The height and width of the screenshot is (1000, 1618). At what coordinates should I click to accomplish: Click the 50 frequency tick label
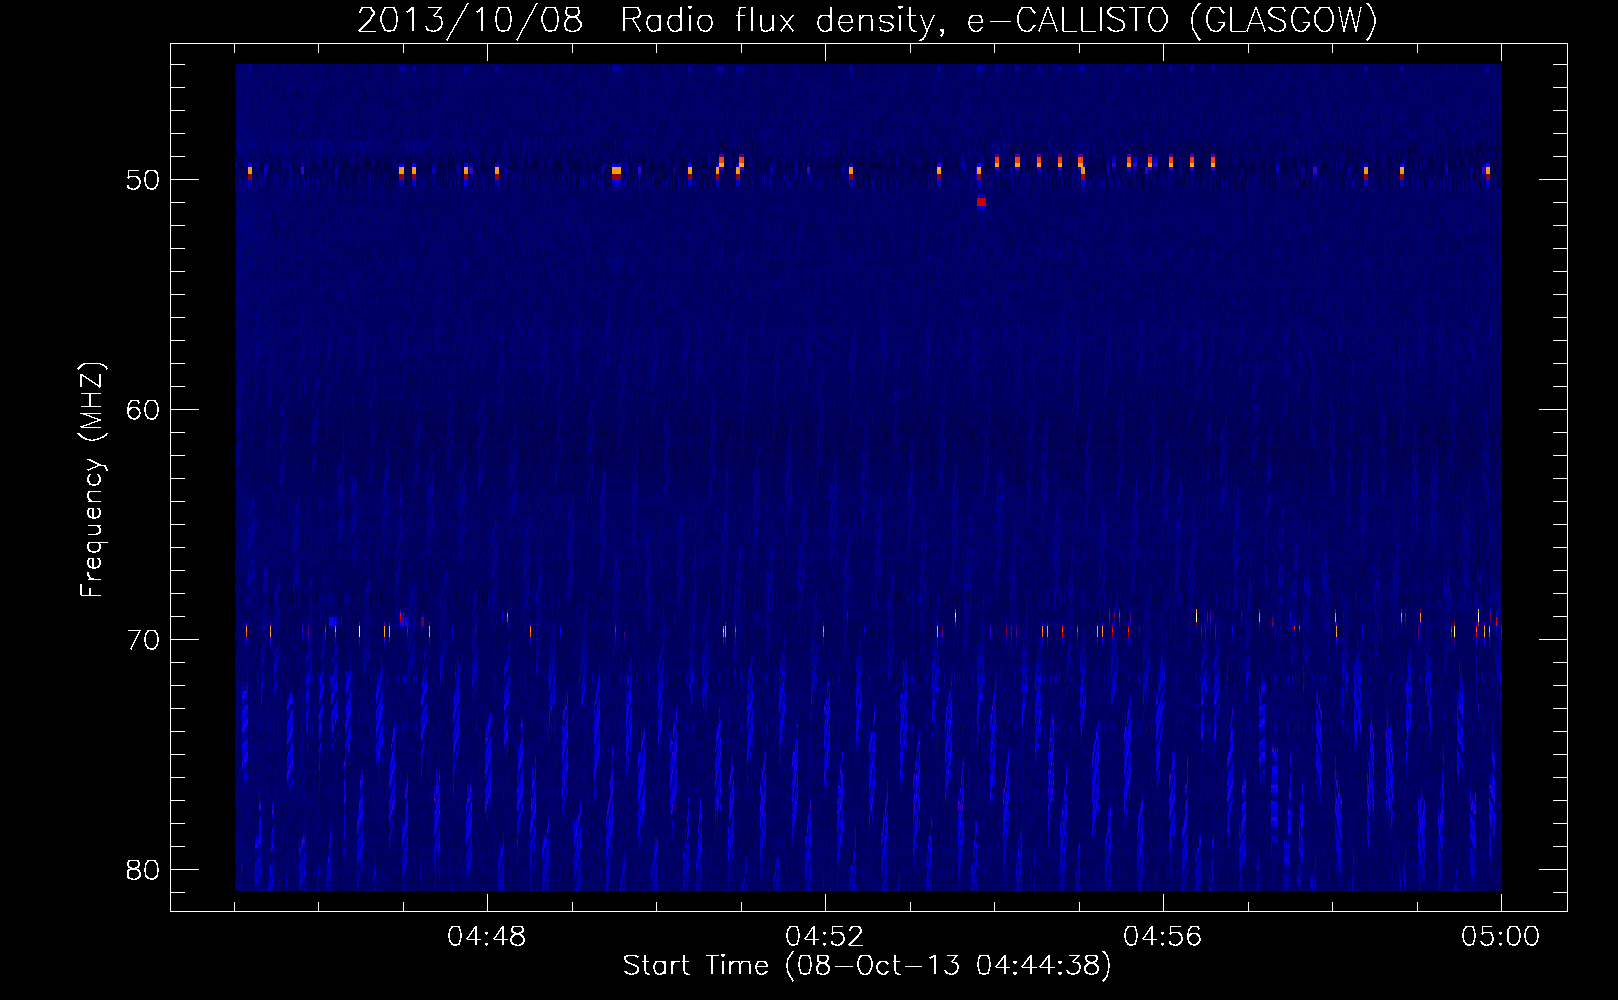[143, 180]
